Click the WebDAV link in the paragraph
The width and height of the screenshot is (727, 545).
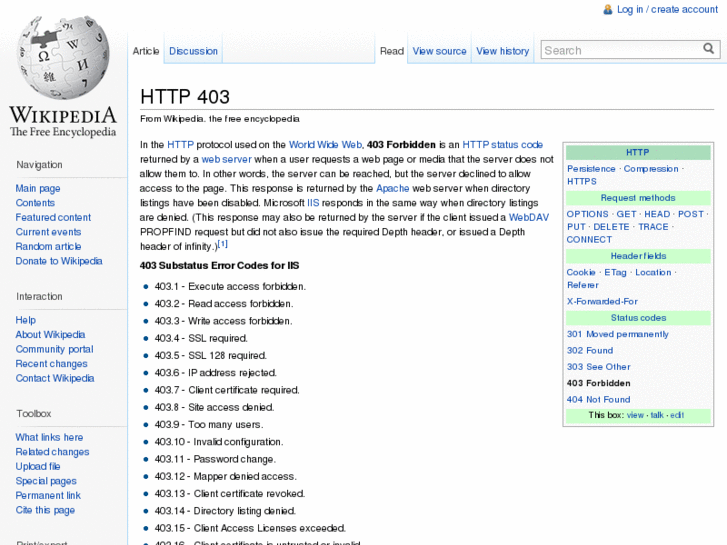click(x=528, y=217)
